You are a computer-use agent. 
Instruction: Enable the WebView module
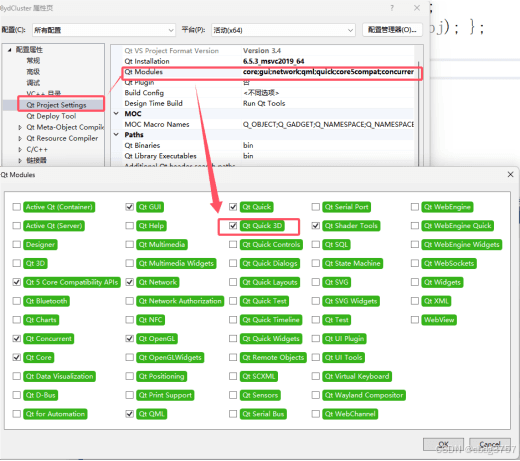click(415, 320)
